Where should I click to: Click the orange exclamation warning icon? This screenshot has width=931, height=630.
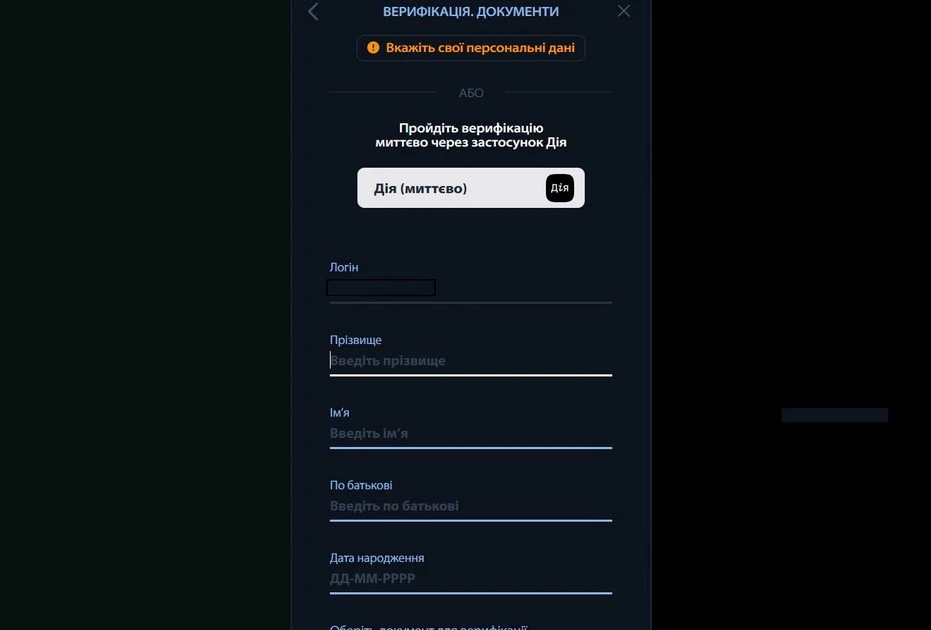pos(373,48)
